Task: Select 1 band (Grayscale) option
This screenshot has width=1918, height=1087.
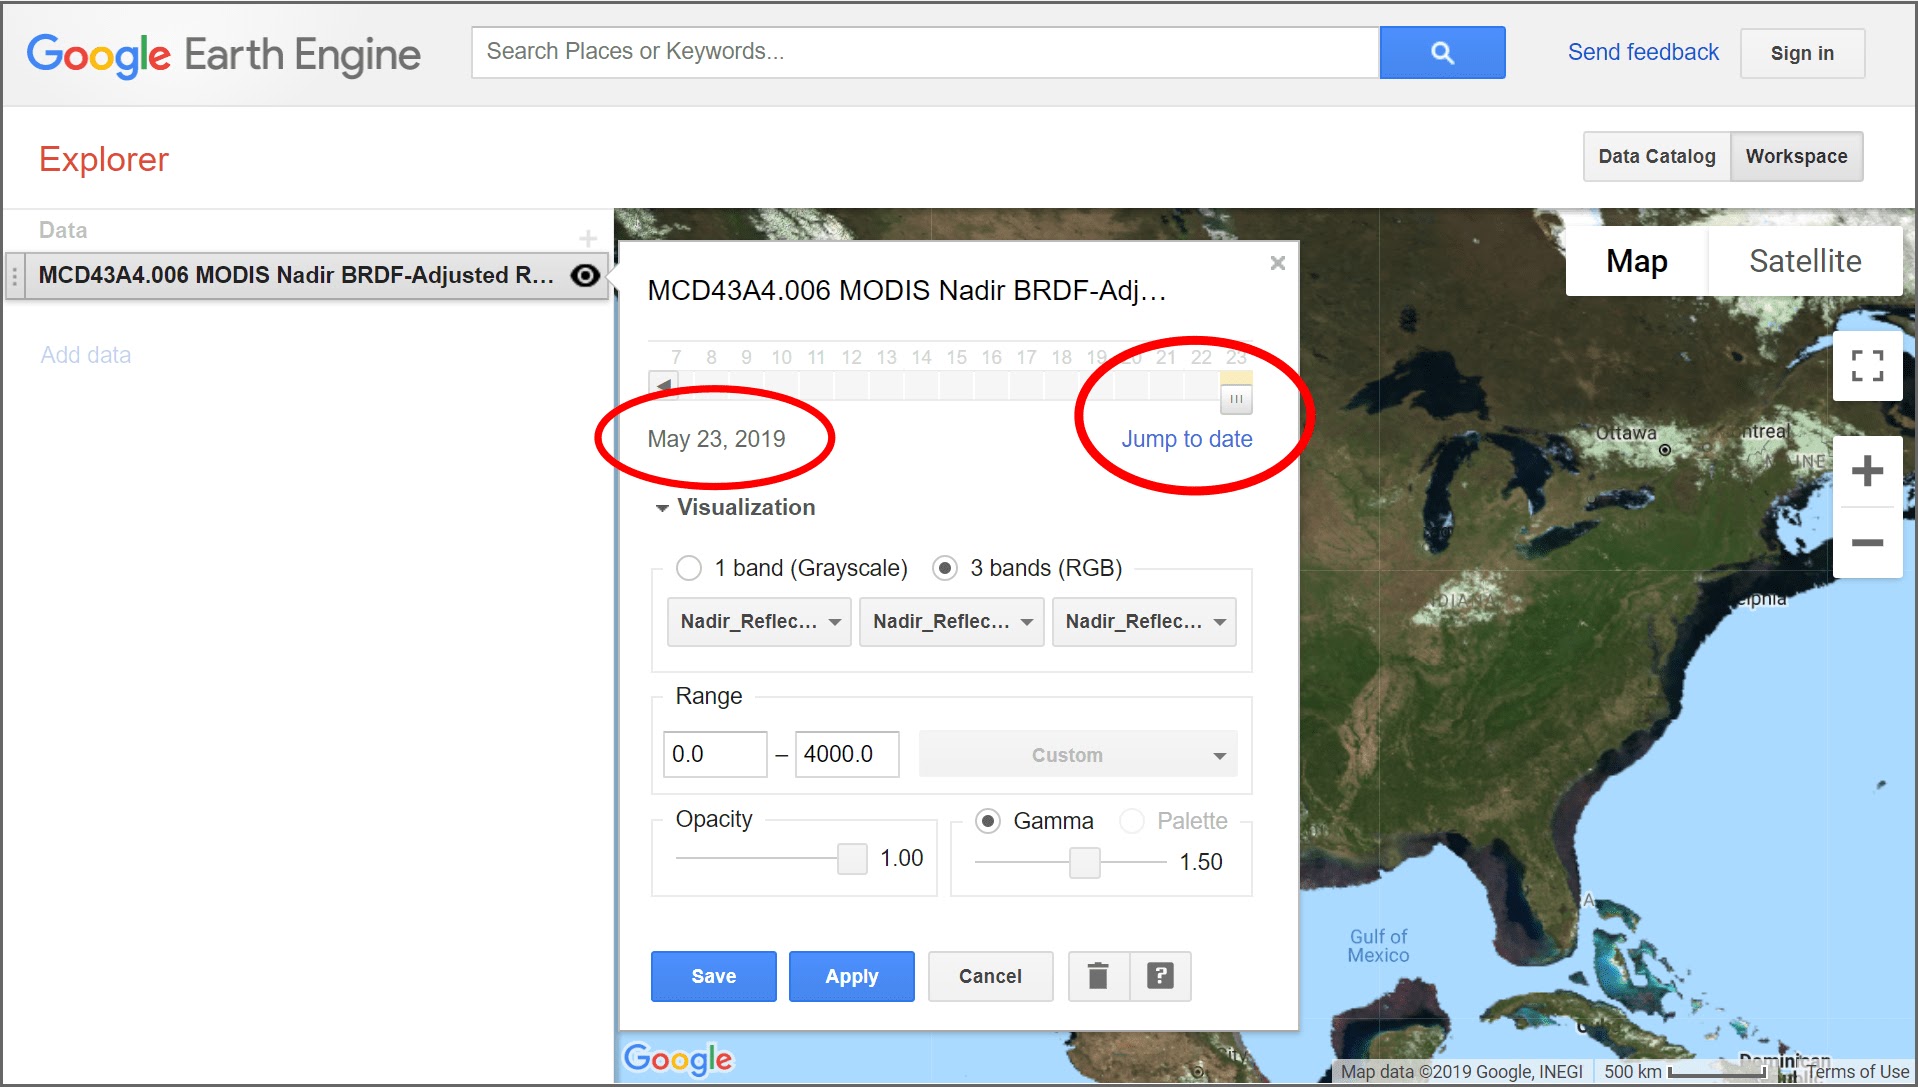Action: coord(689,568)
